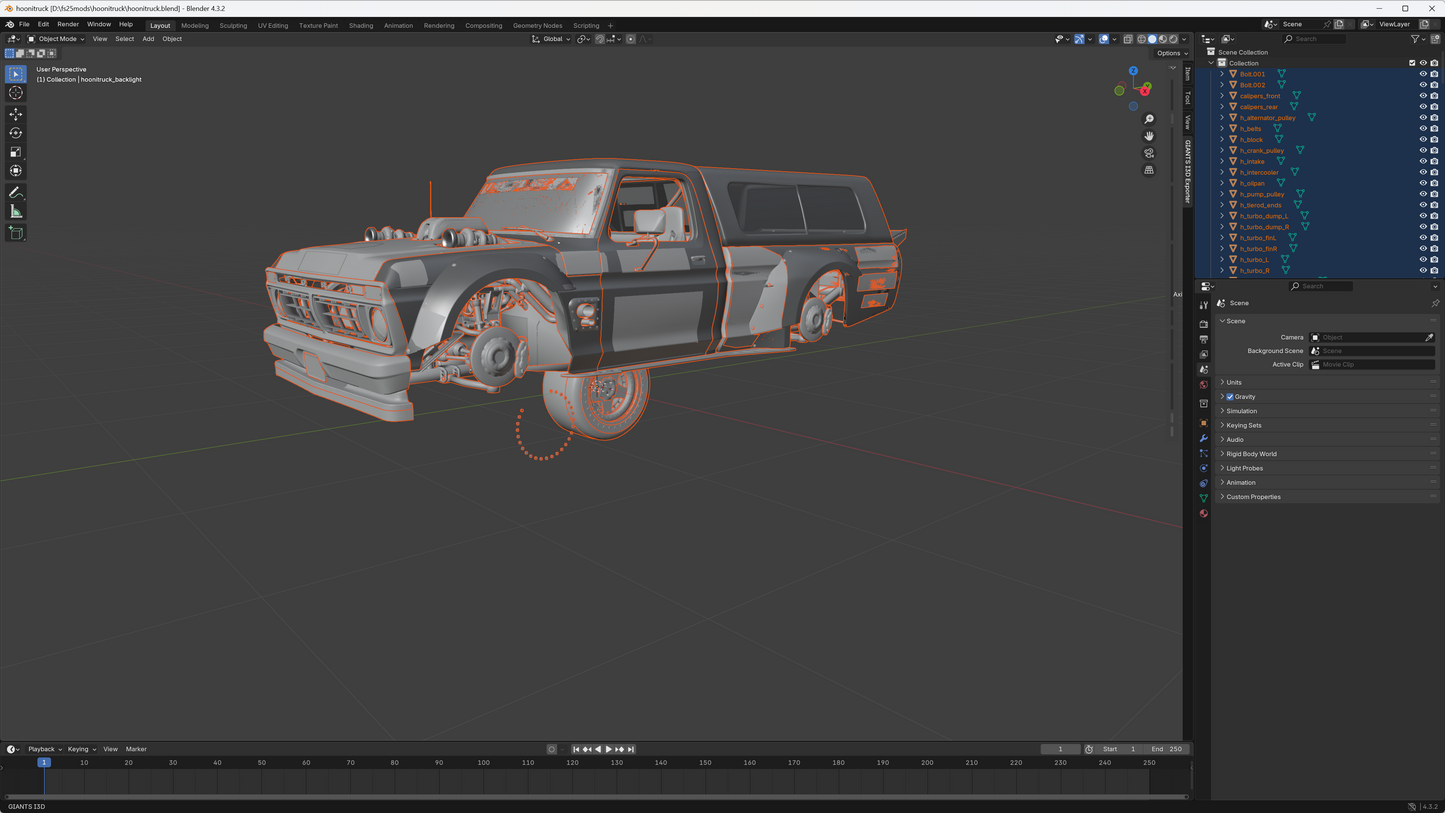This screenshot has height=813, width=1445.
Task: Select the Move tool in the toolbar
Action: (x=16, y=114)
